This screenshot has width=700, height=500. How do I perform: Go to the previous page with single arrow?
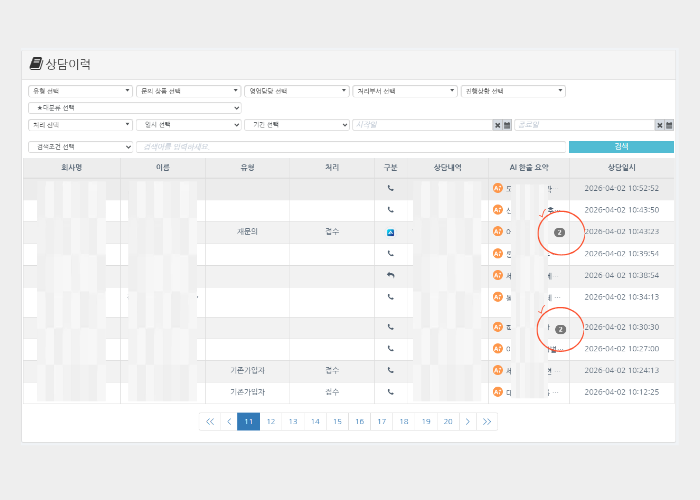pos(229,422)
